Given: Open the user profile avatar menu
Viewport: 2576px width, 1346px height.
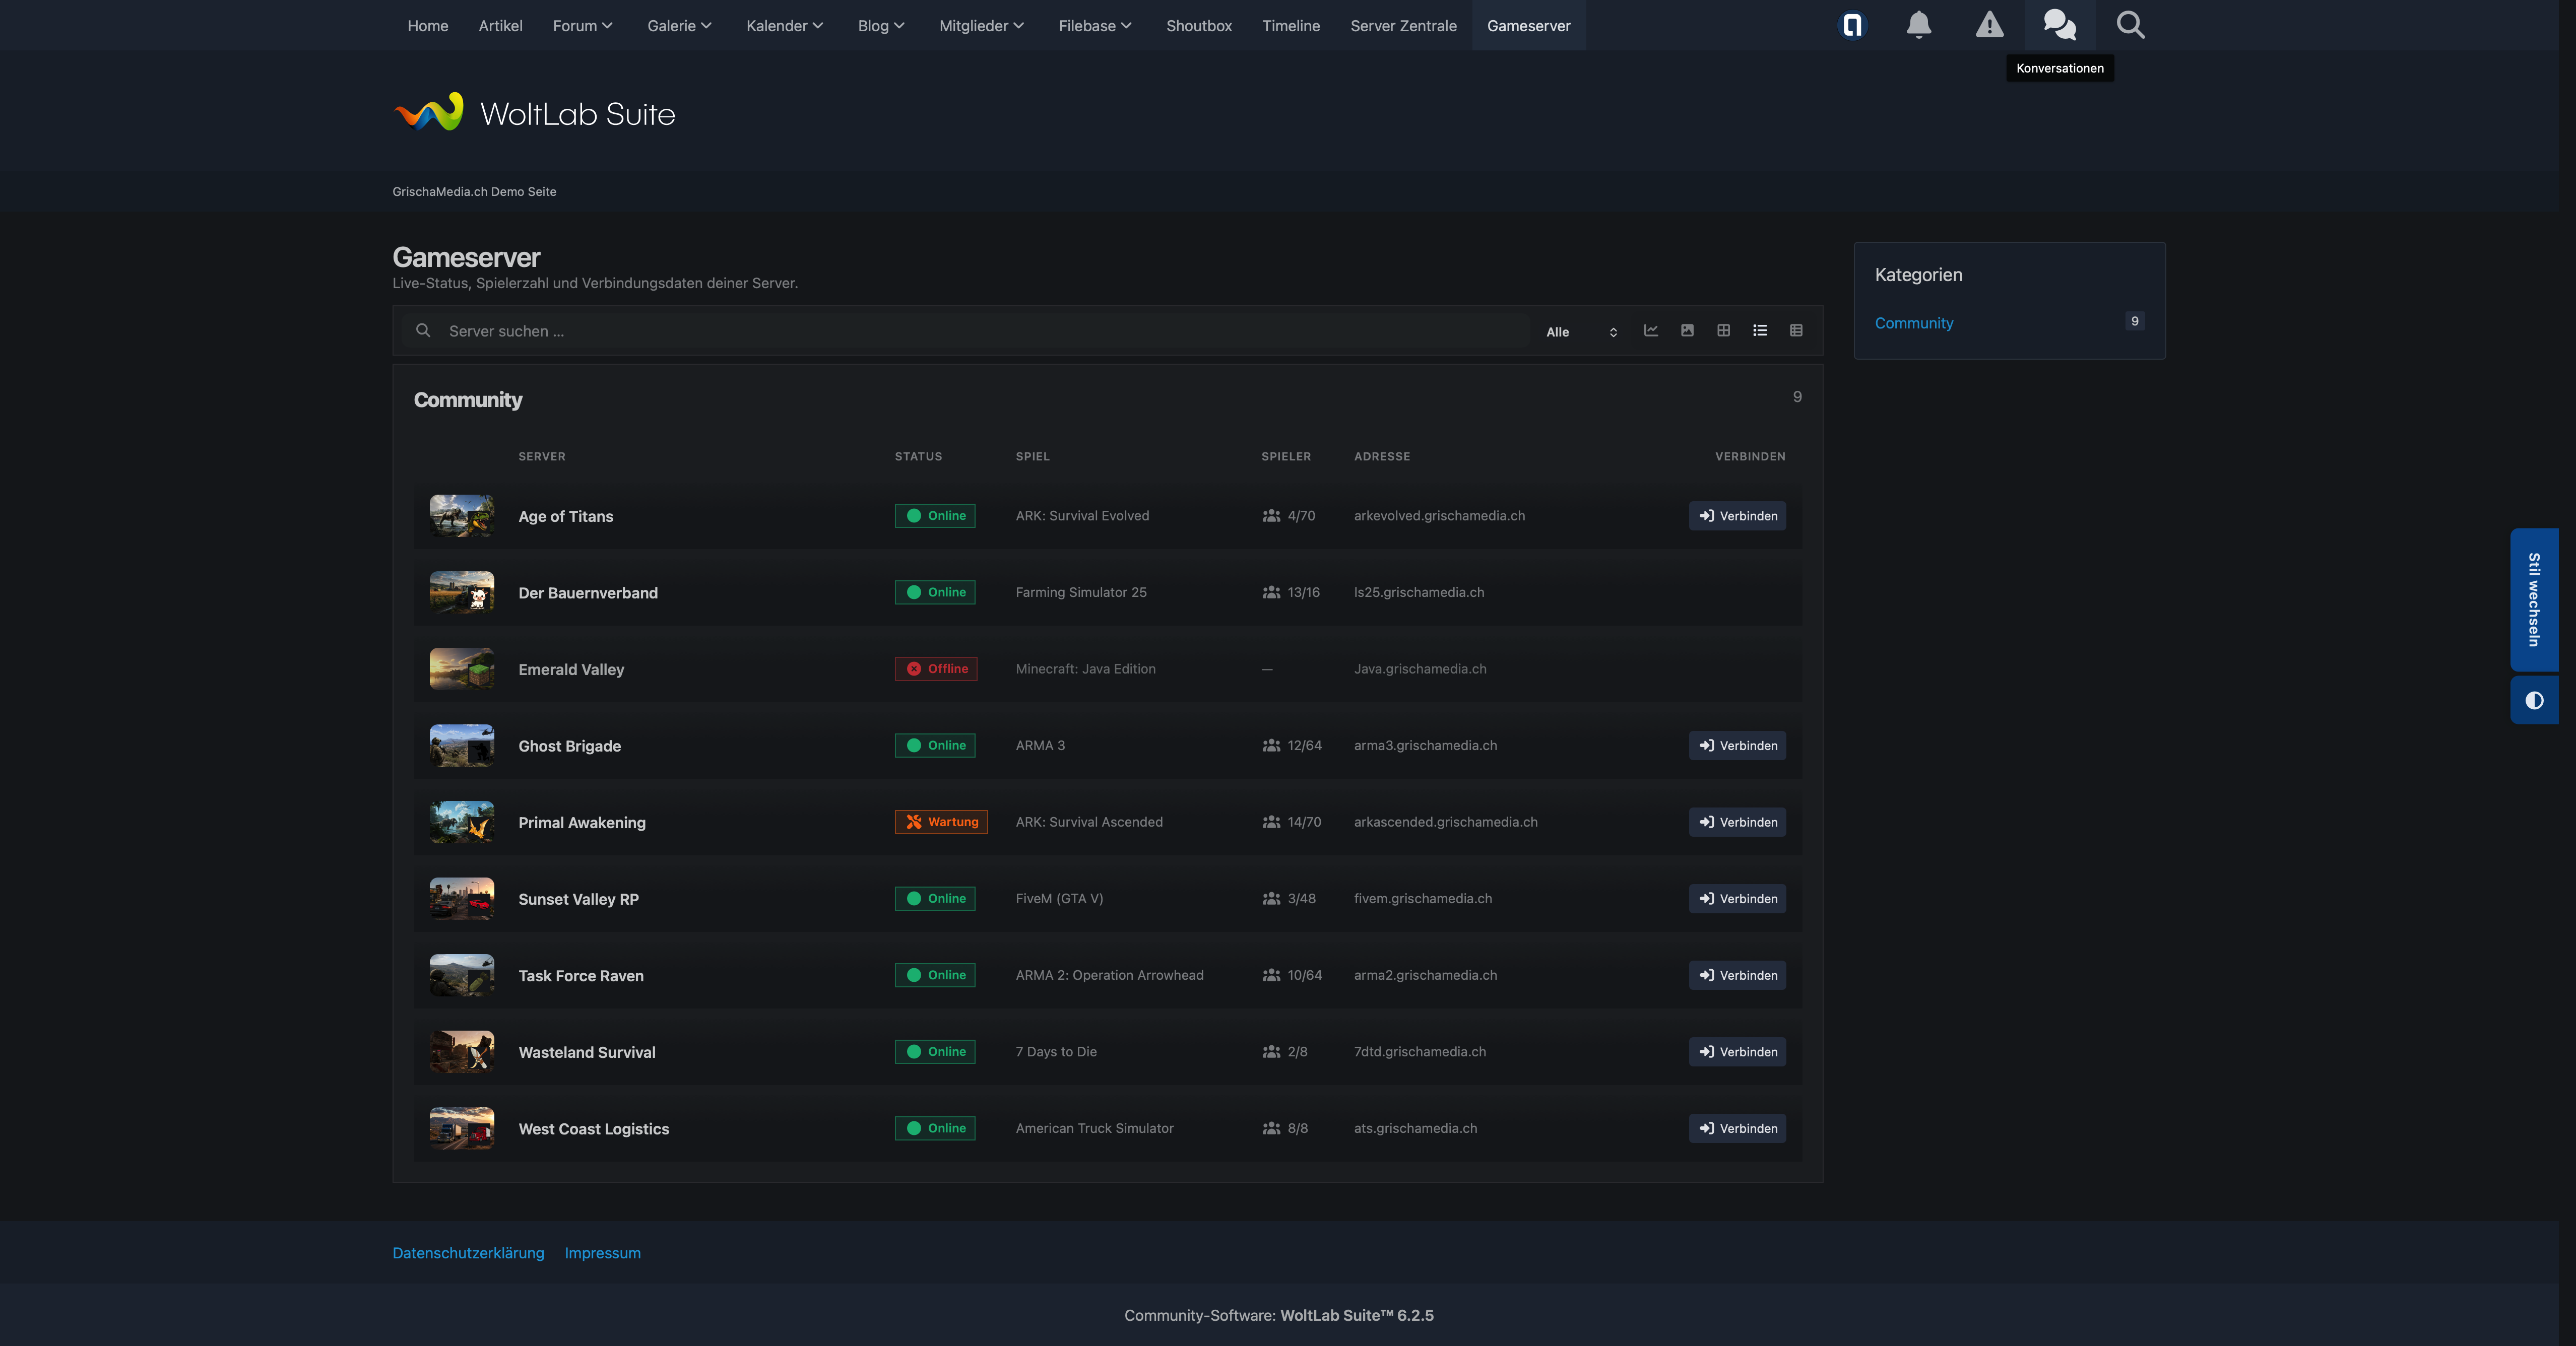Looking at the screenshot, I should 1852,25.
